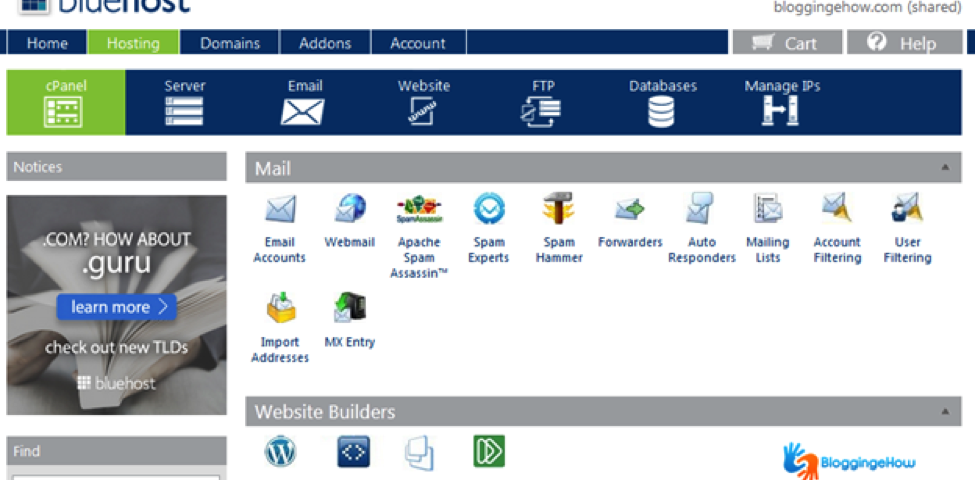Open the Spam Hammer icon
The image size is (975, 480).
(558, 208)
